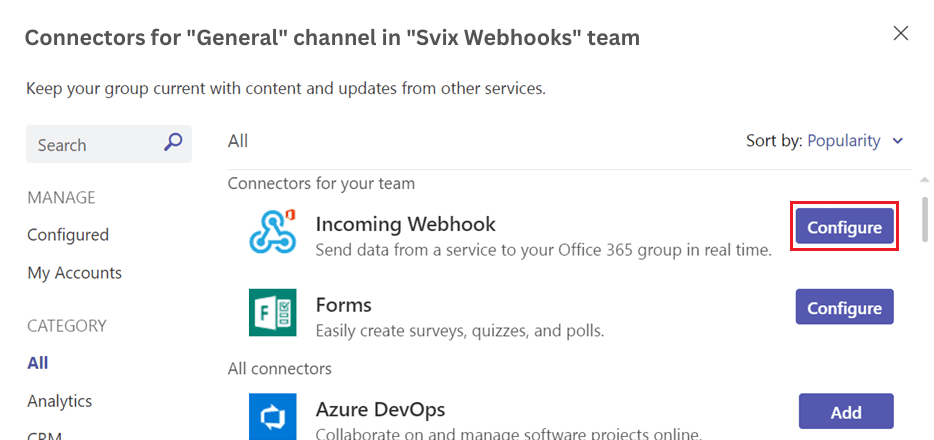Viewport: 934px width, 440px height.
Task: Click the magnifying glass search icon
Action: pyautogui.click(x=173, y=142)
